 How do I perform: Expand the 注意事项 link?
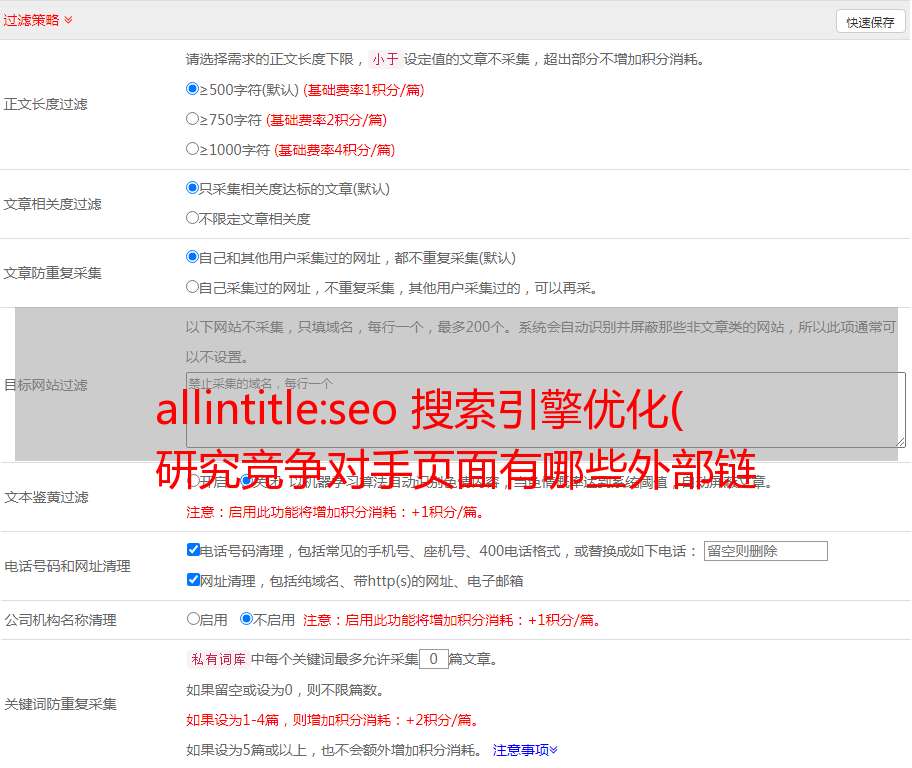pos(525,750)
